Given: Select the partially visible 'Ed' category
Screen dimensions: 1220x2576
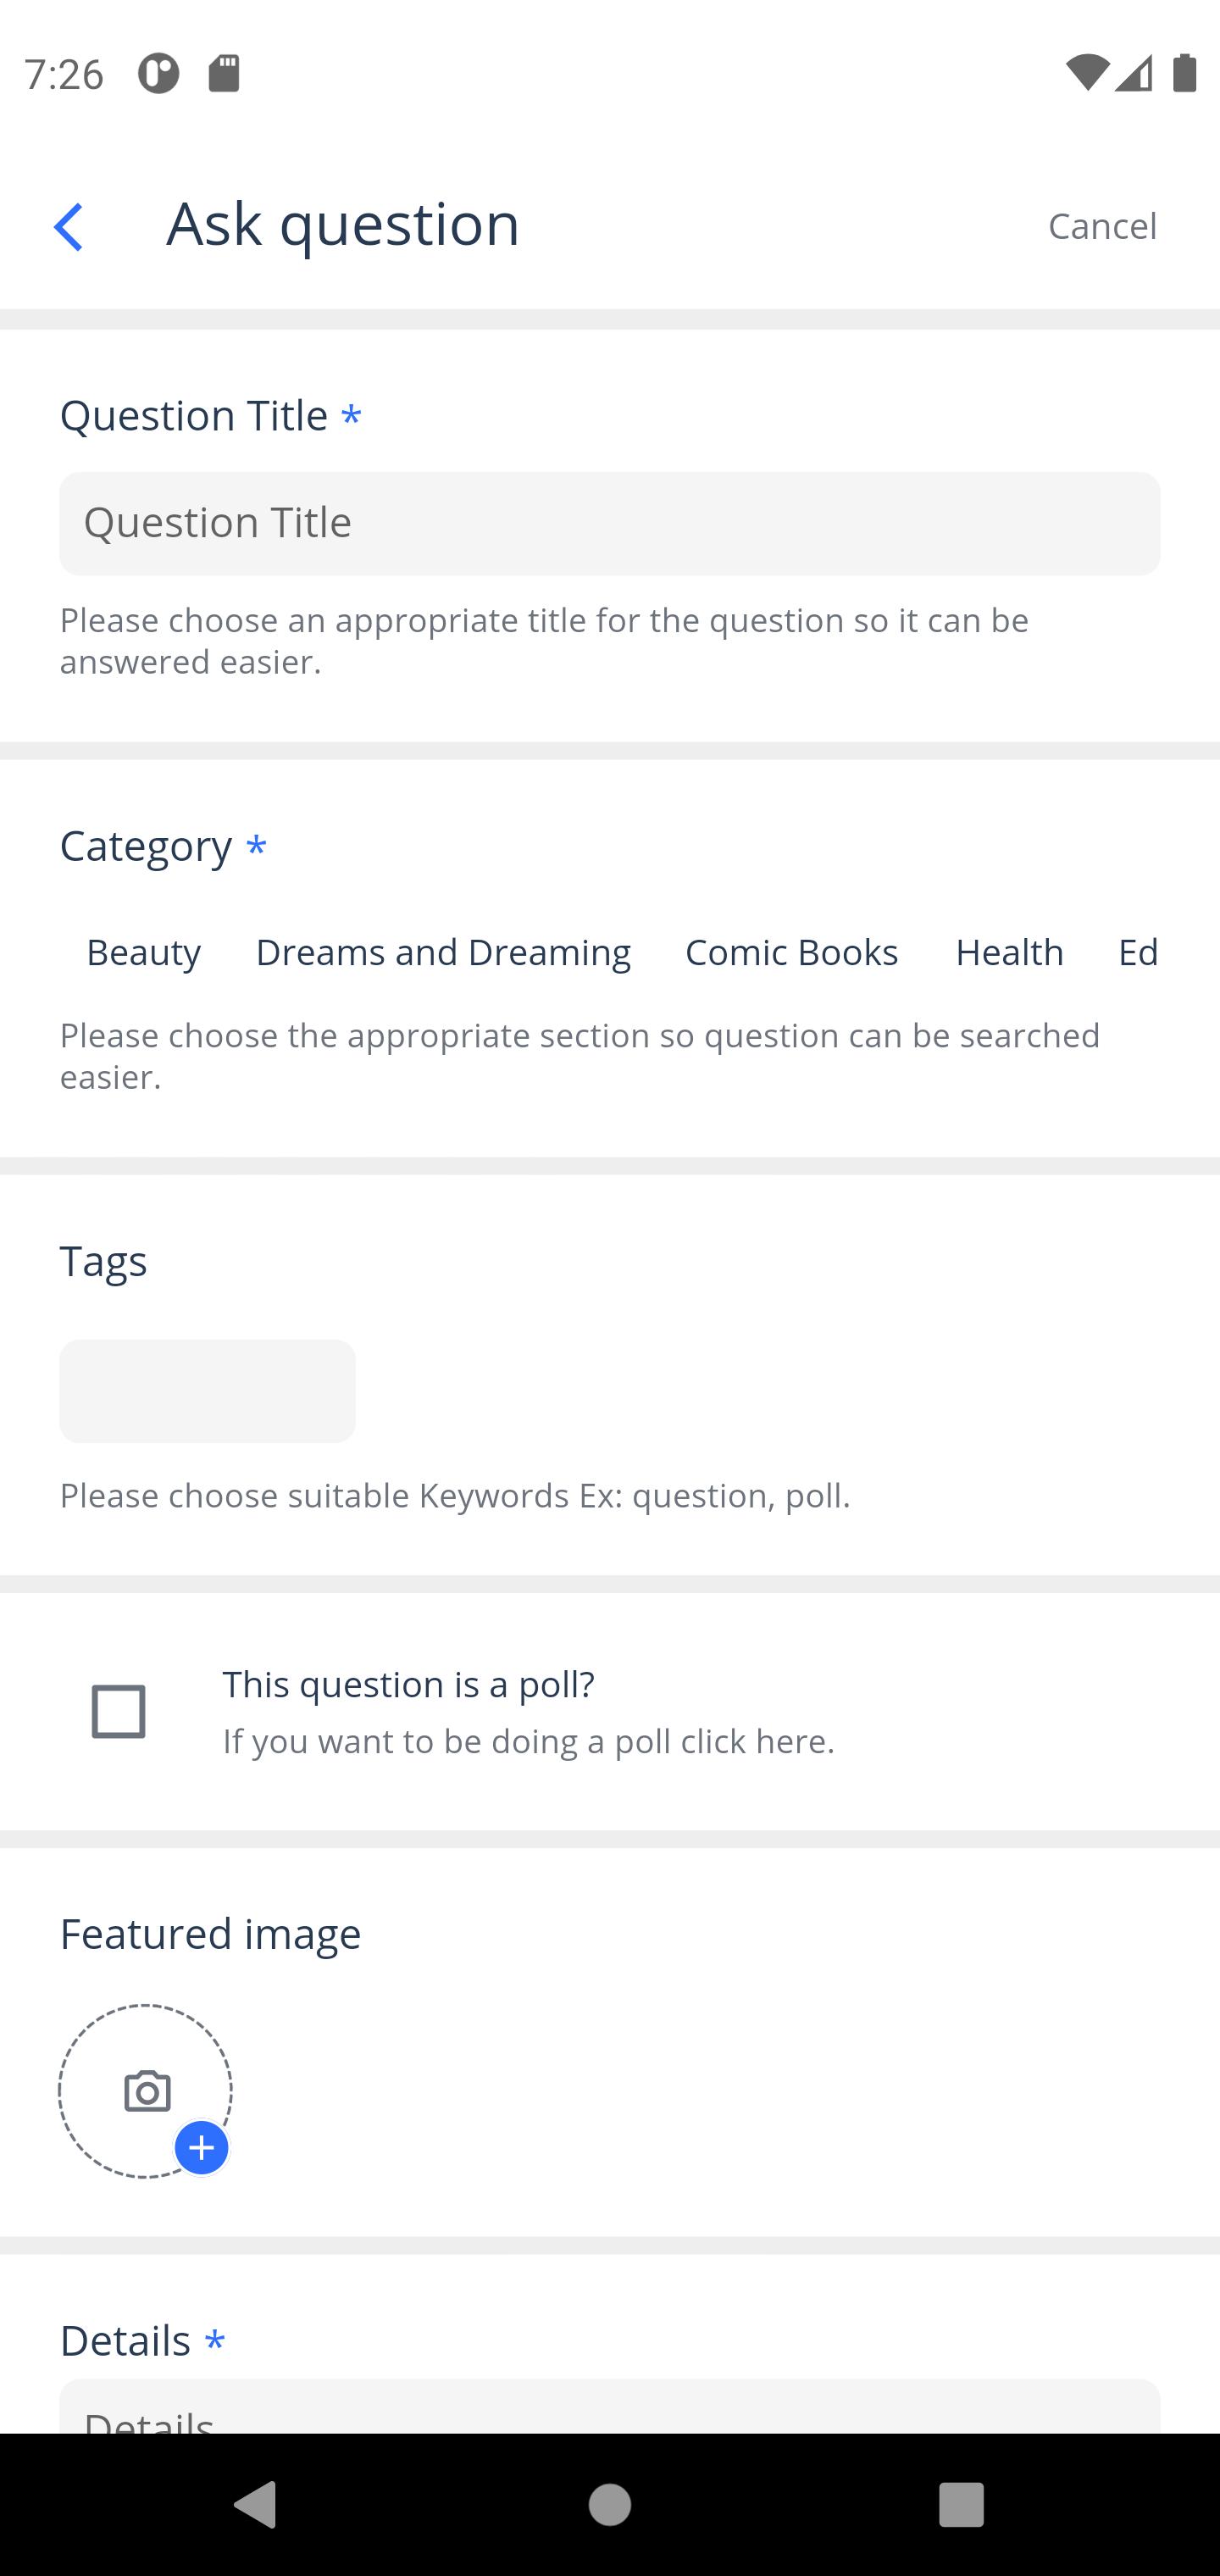Looking at the screenshot, I should [1138, 952].
